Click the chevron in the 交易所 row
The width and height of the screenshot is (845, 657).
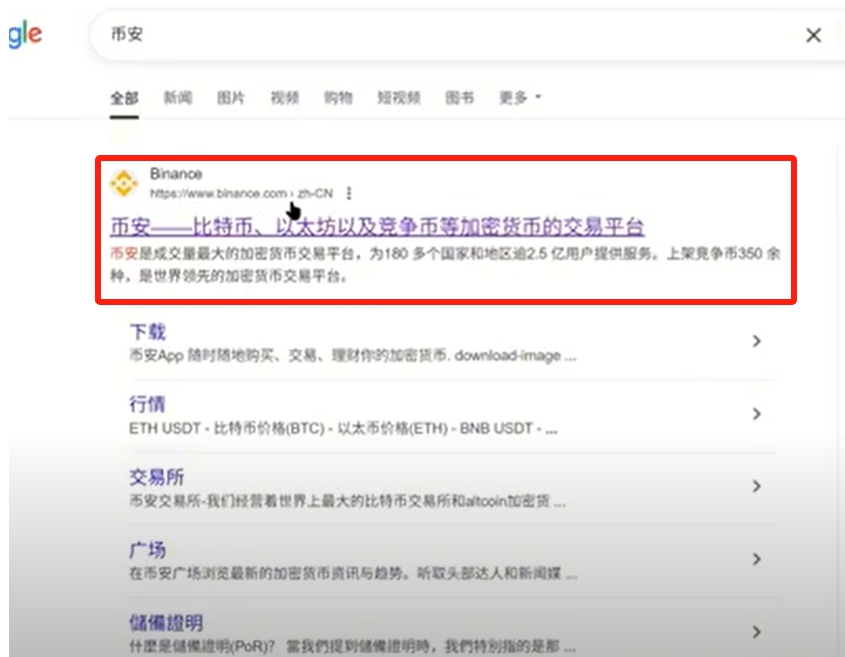point(757,486)
